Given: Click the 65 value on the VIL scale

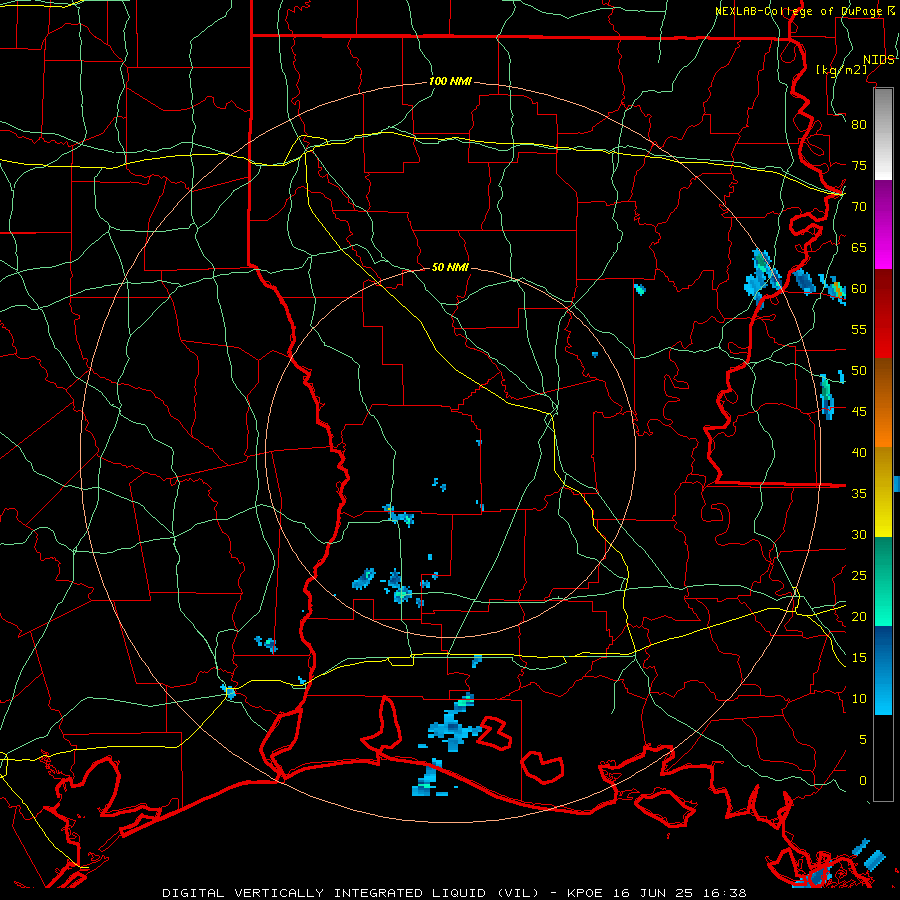Looking at the screenshot, I should point(859,247).
